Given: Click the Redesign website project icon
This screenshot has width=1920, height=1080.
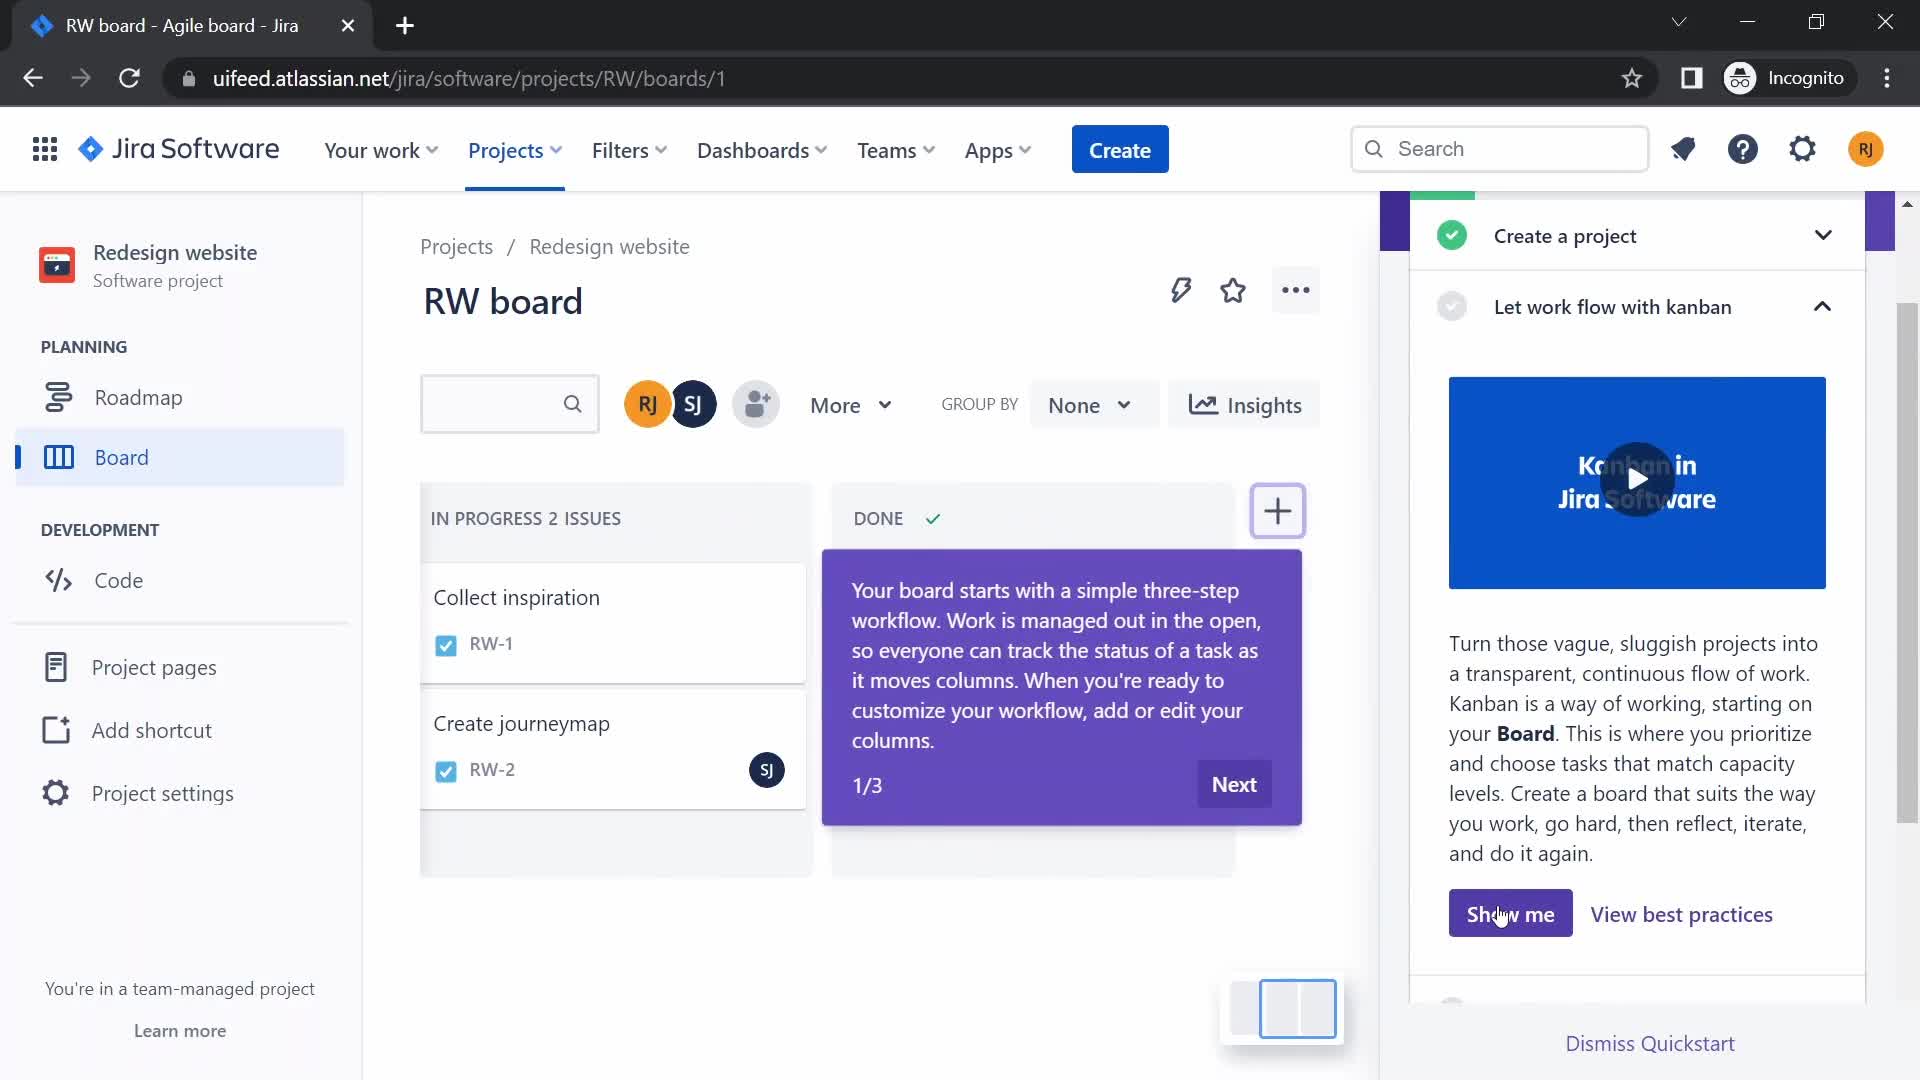Looking at the screenshot, I should tap(57, 265).
